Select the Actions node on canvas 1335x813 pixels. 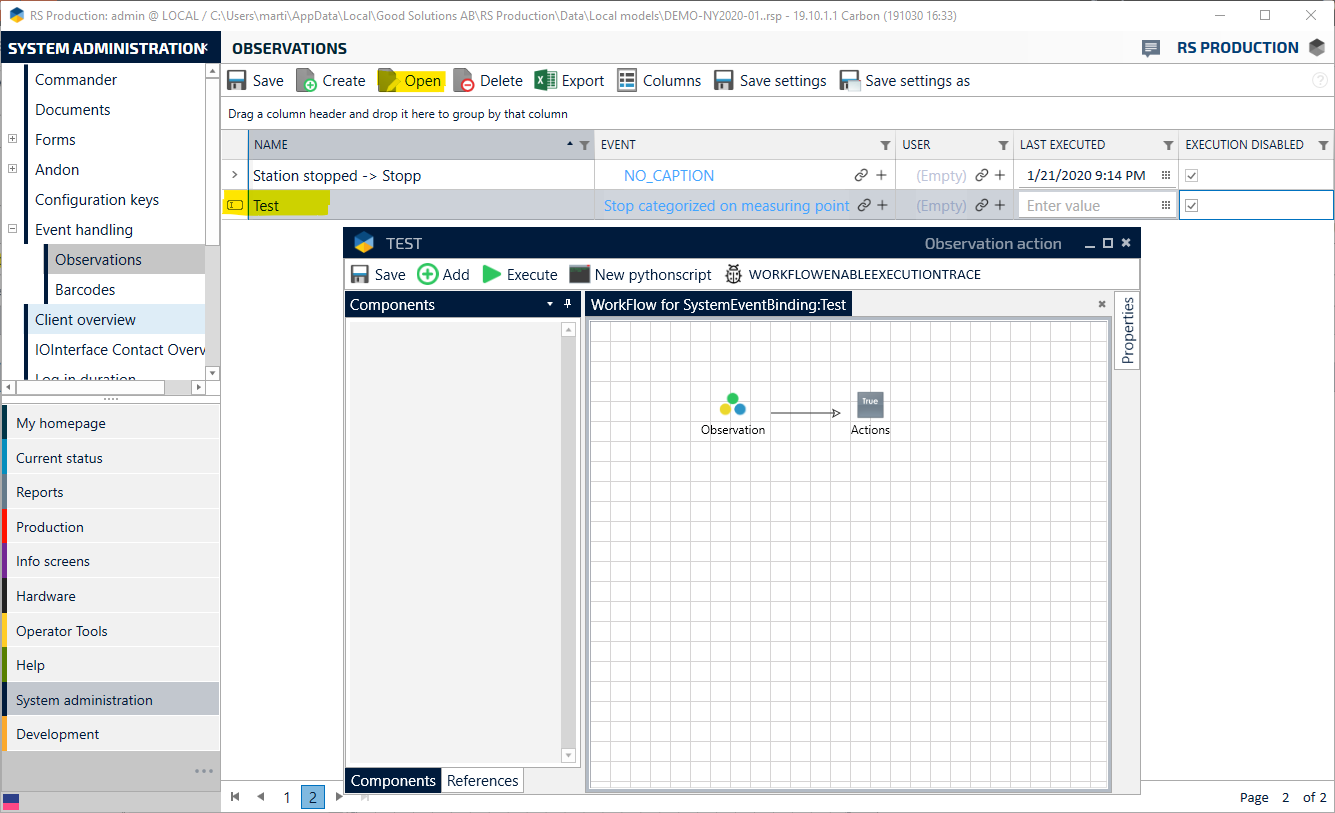(x=870, y=405)
